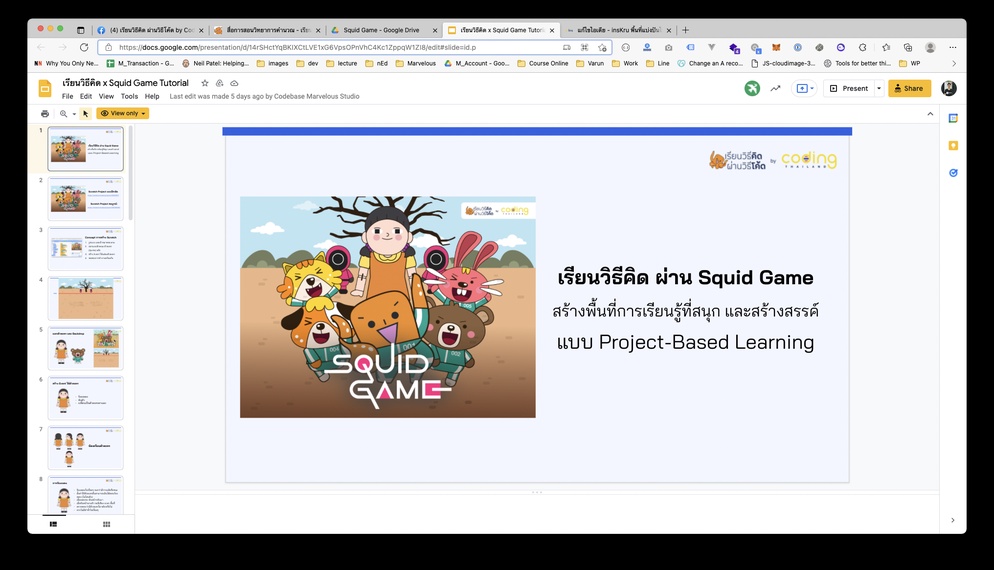The height and width of the screenshot is (570, 994).
Task: Click the green airplane extension badge
Action: [752, 88]
